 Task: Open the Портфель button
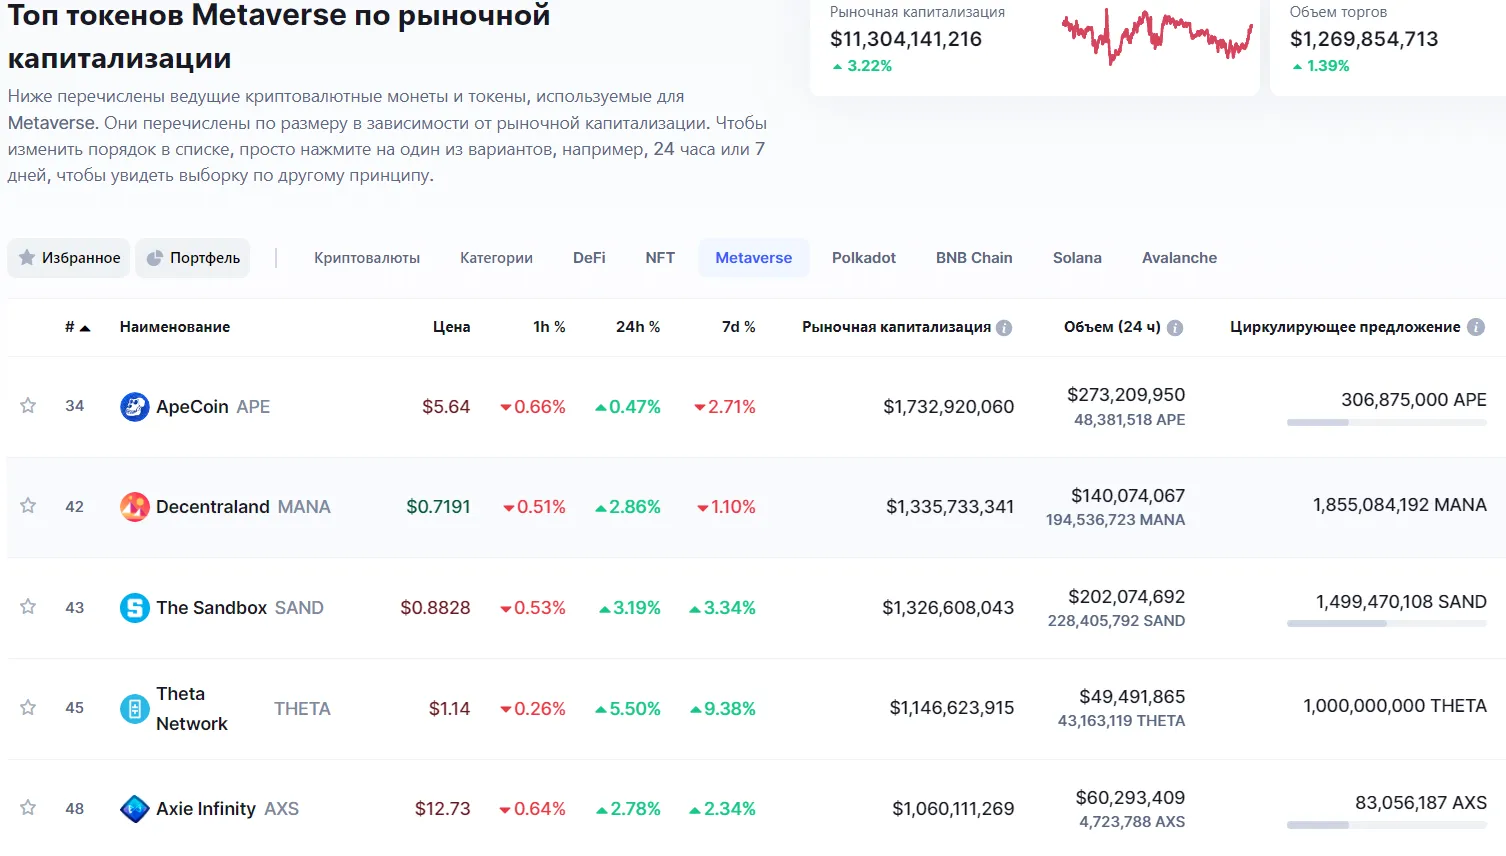click(193, 258)
